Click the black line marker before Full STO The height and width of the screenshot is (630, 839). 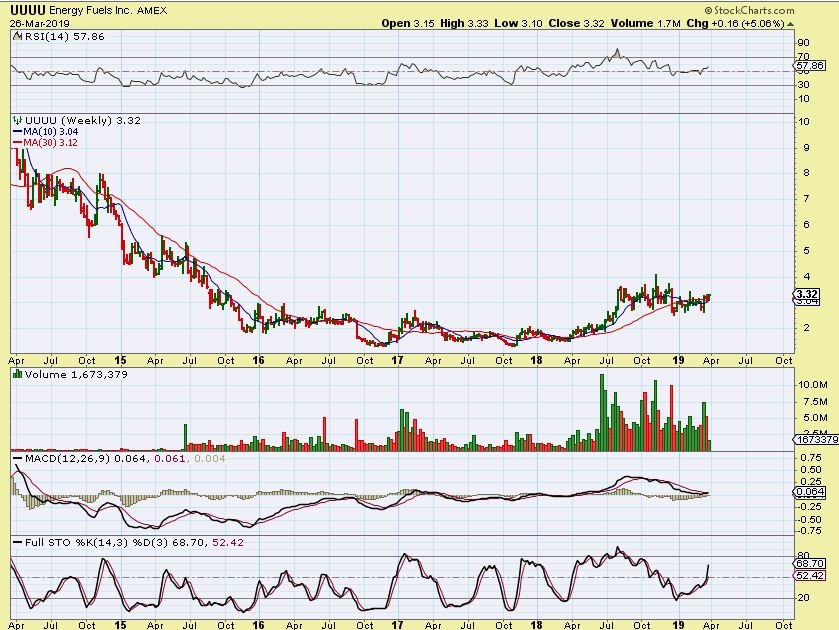tap(18, 543)
